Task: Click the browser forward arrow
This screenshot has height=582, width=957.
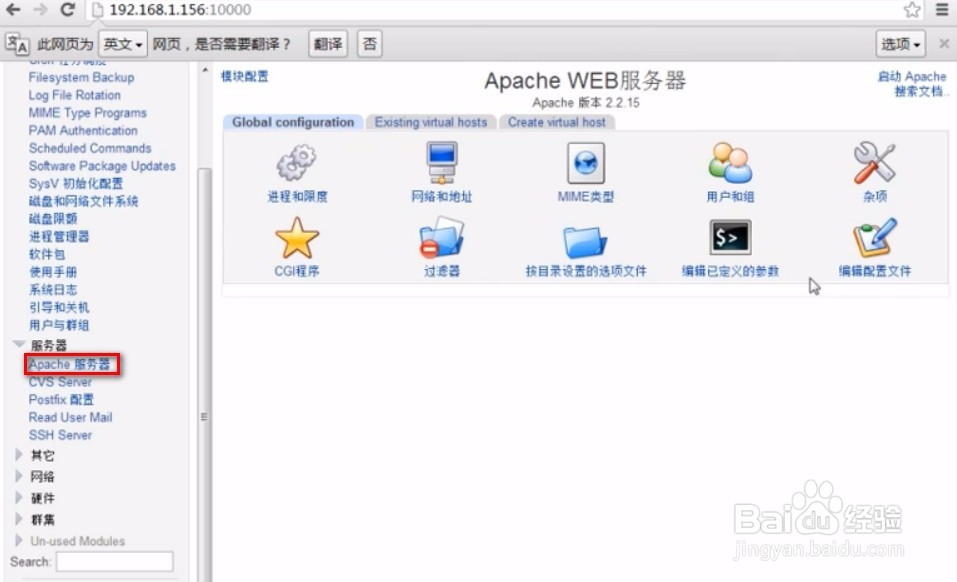Action: pyautogui.click(x=40, y=9)
